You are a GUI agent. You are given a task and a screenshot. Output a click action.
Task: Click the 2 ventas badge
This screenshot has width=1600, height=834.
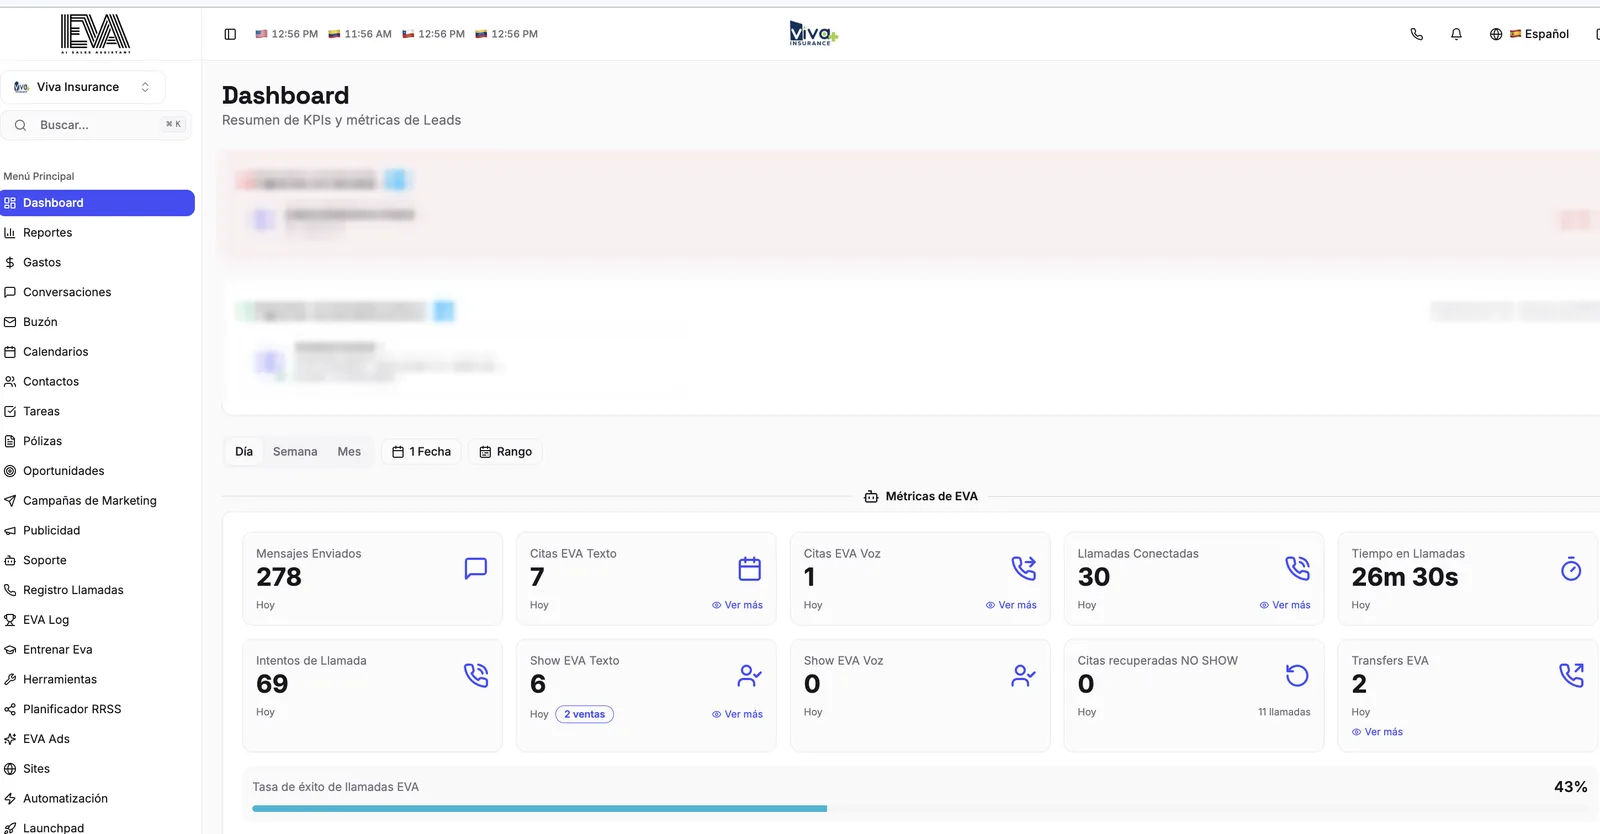click(x=584, y=714)
